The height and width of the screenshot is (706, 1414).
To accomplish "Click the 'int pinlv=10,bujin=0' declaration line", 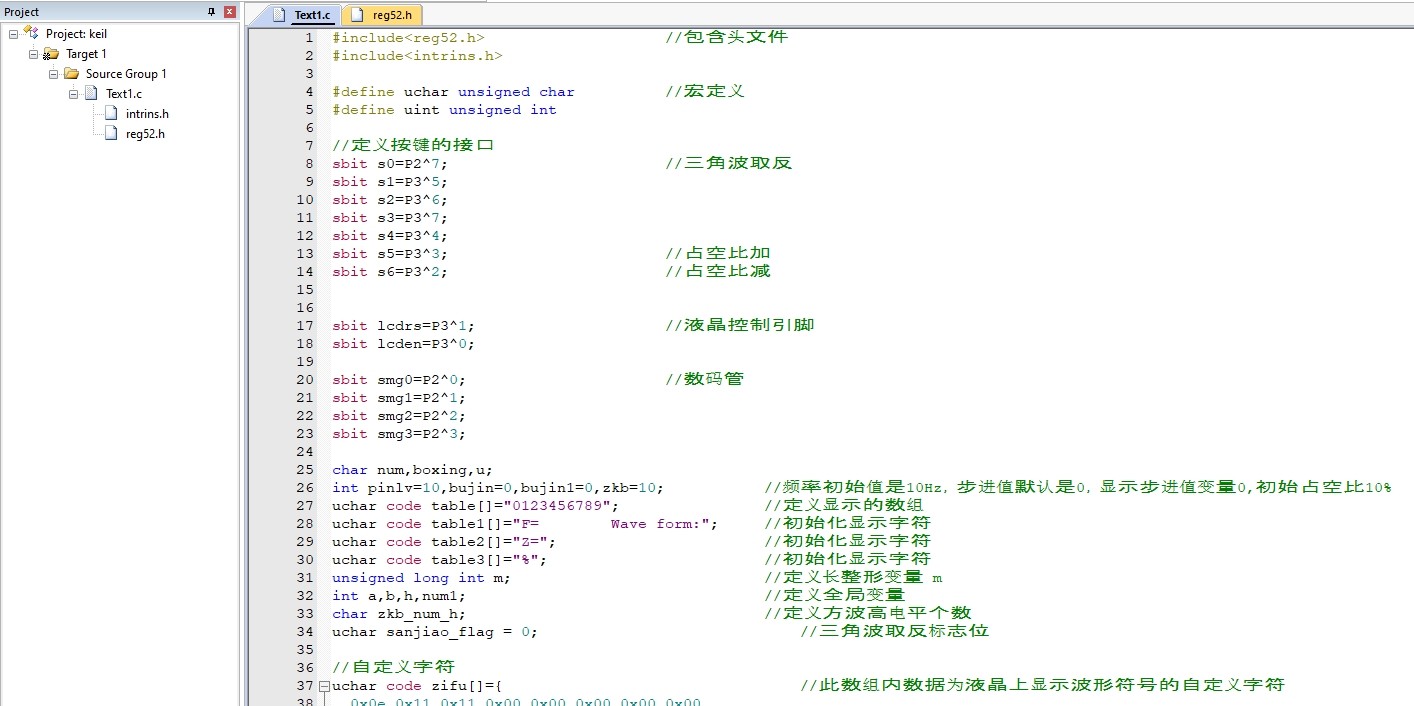I will 498,488.
